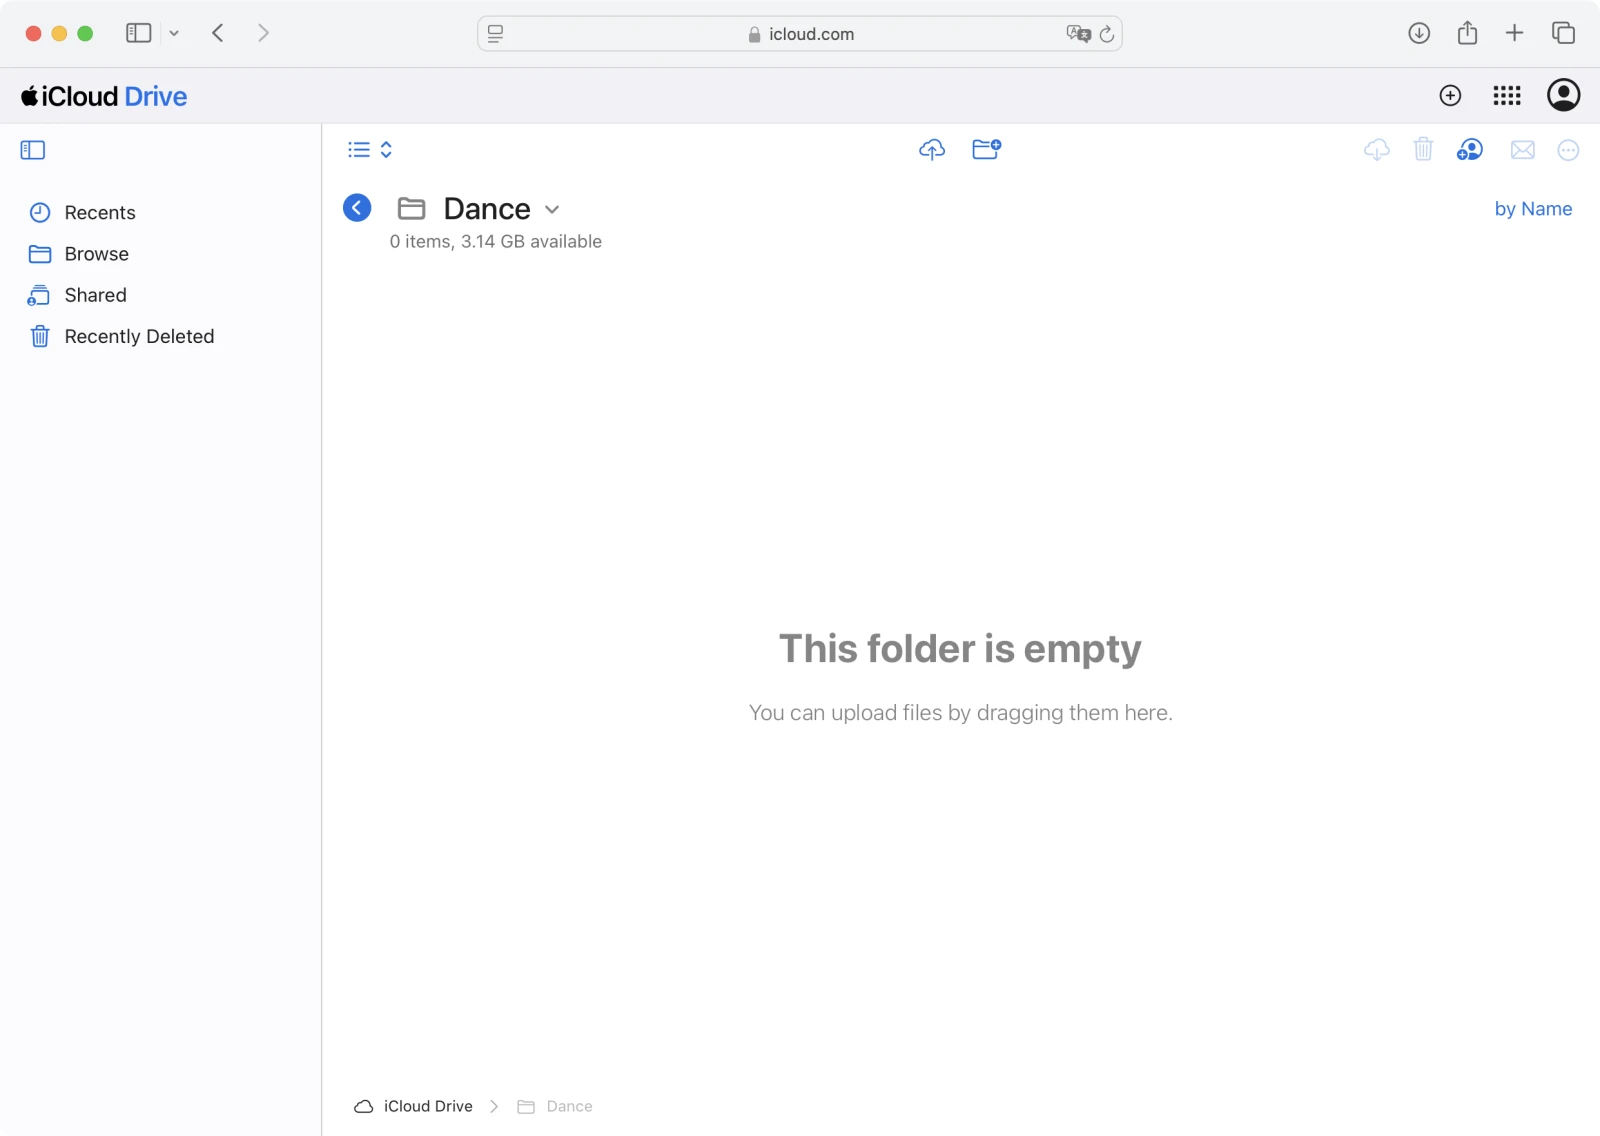Toggle the sidebar visibility

click(x=32, y=149)
